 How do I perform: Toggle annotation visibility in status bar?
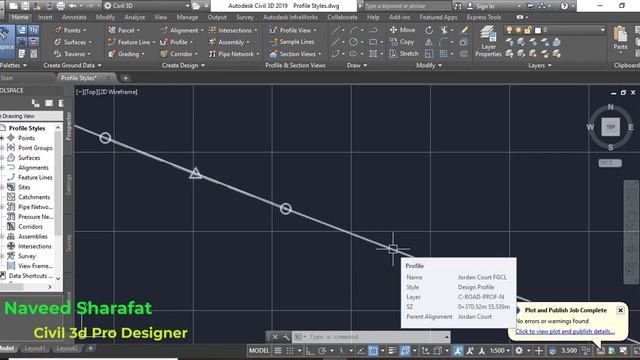pyautogui.click(x=458, y=351)
